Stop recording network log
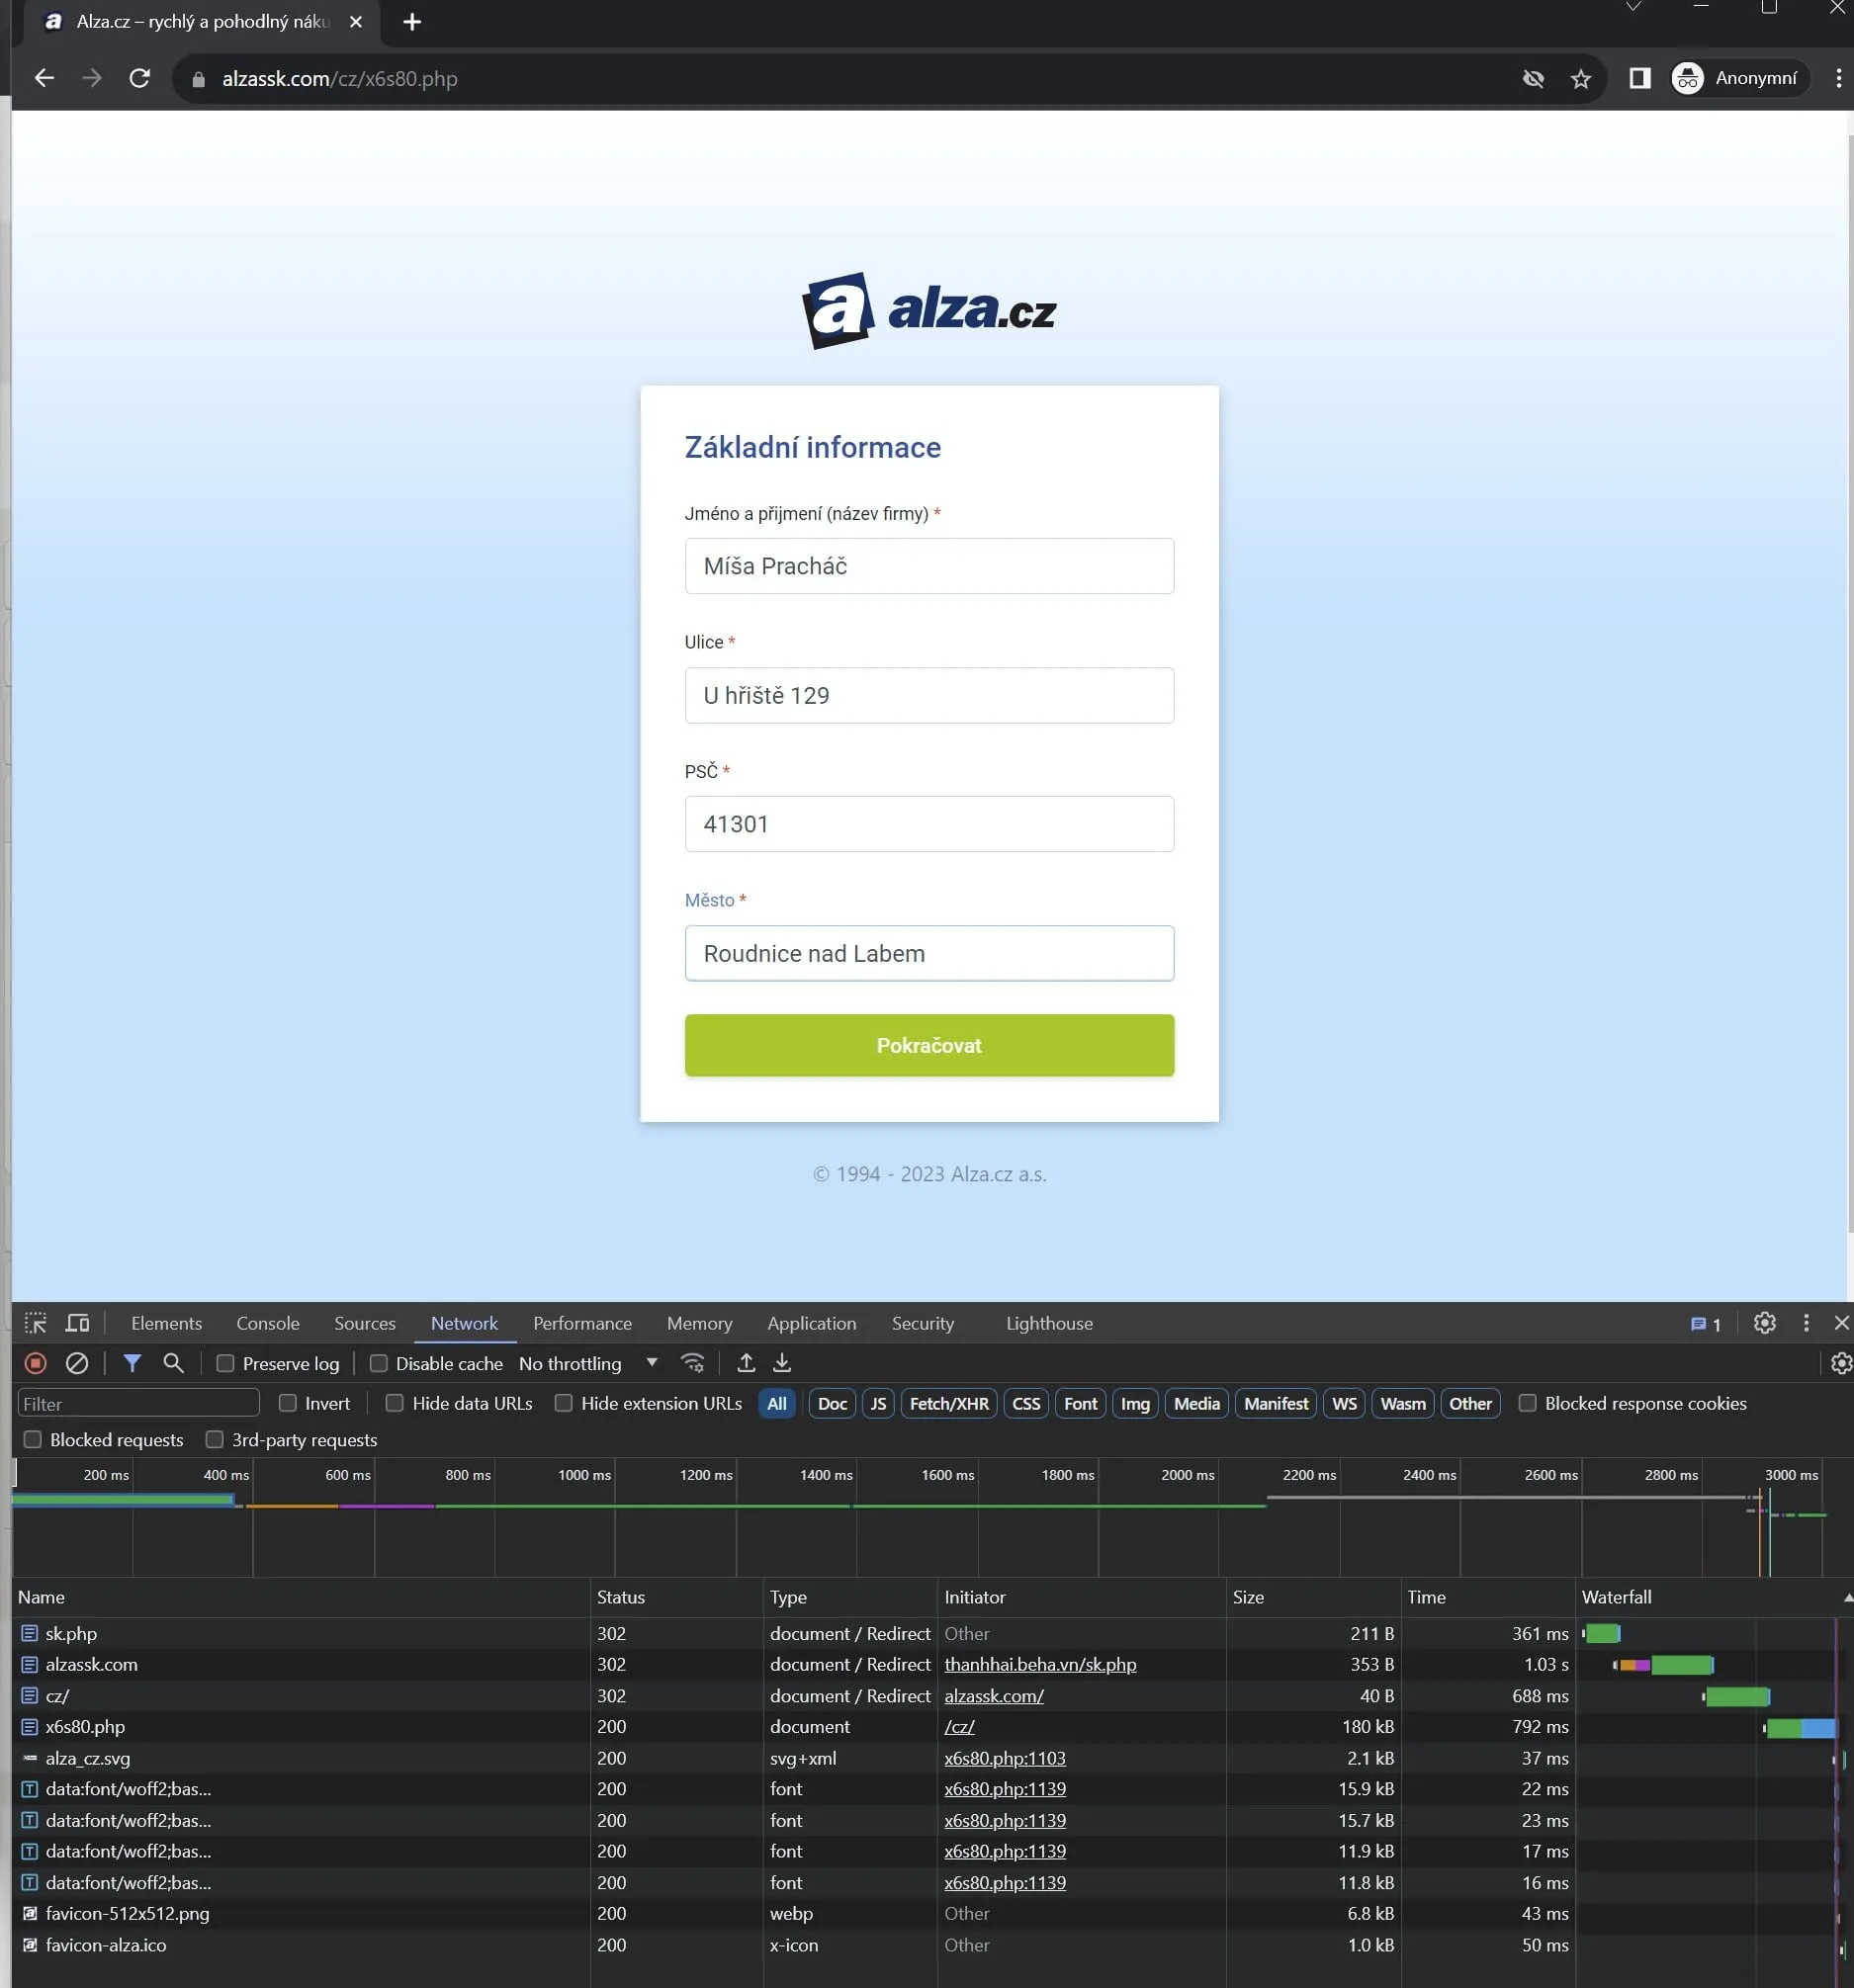 [x=36, y=1363]
